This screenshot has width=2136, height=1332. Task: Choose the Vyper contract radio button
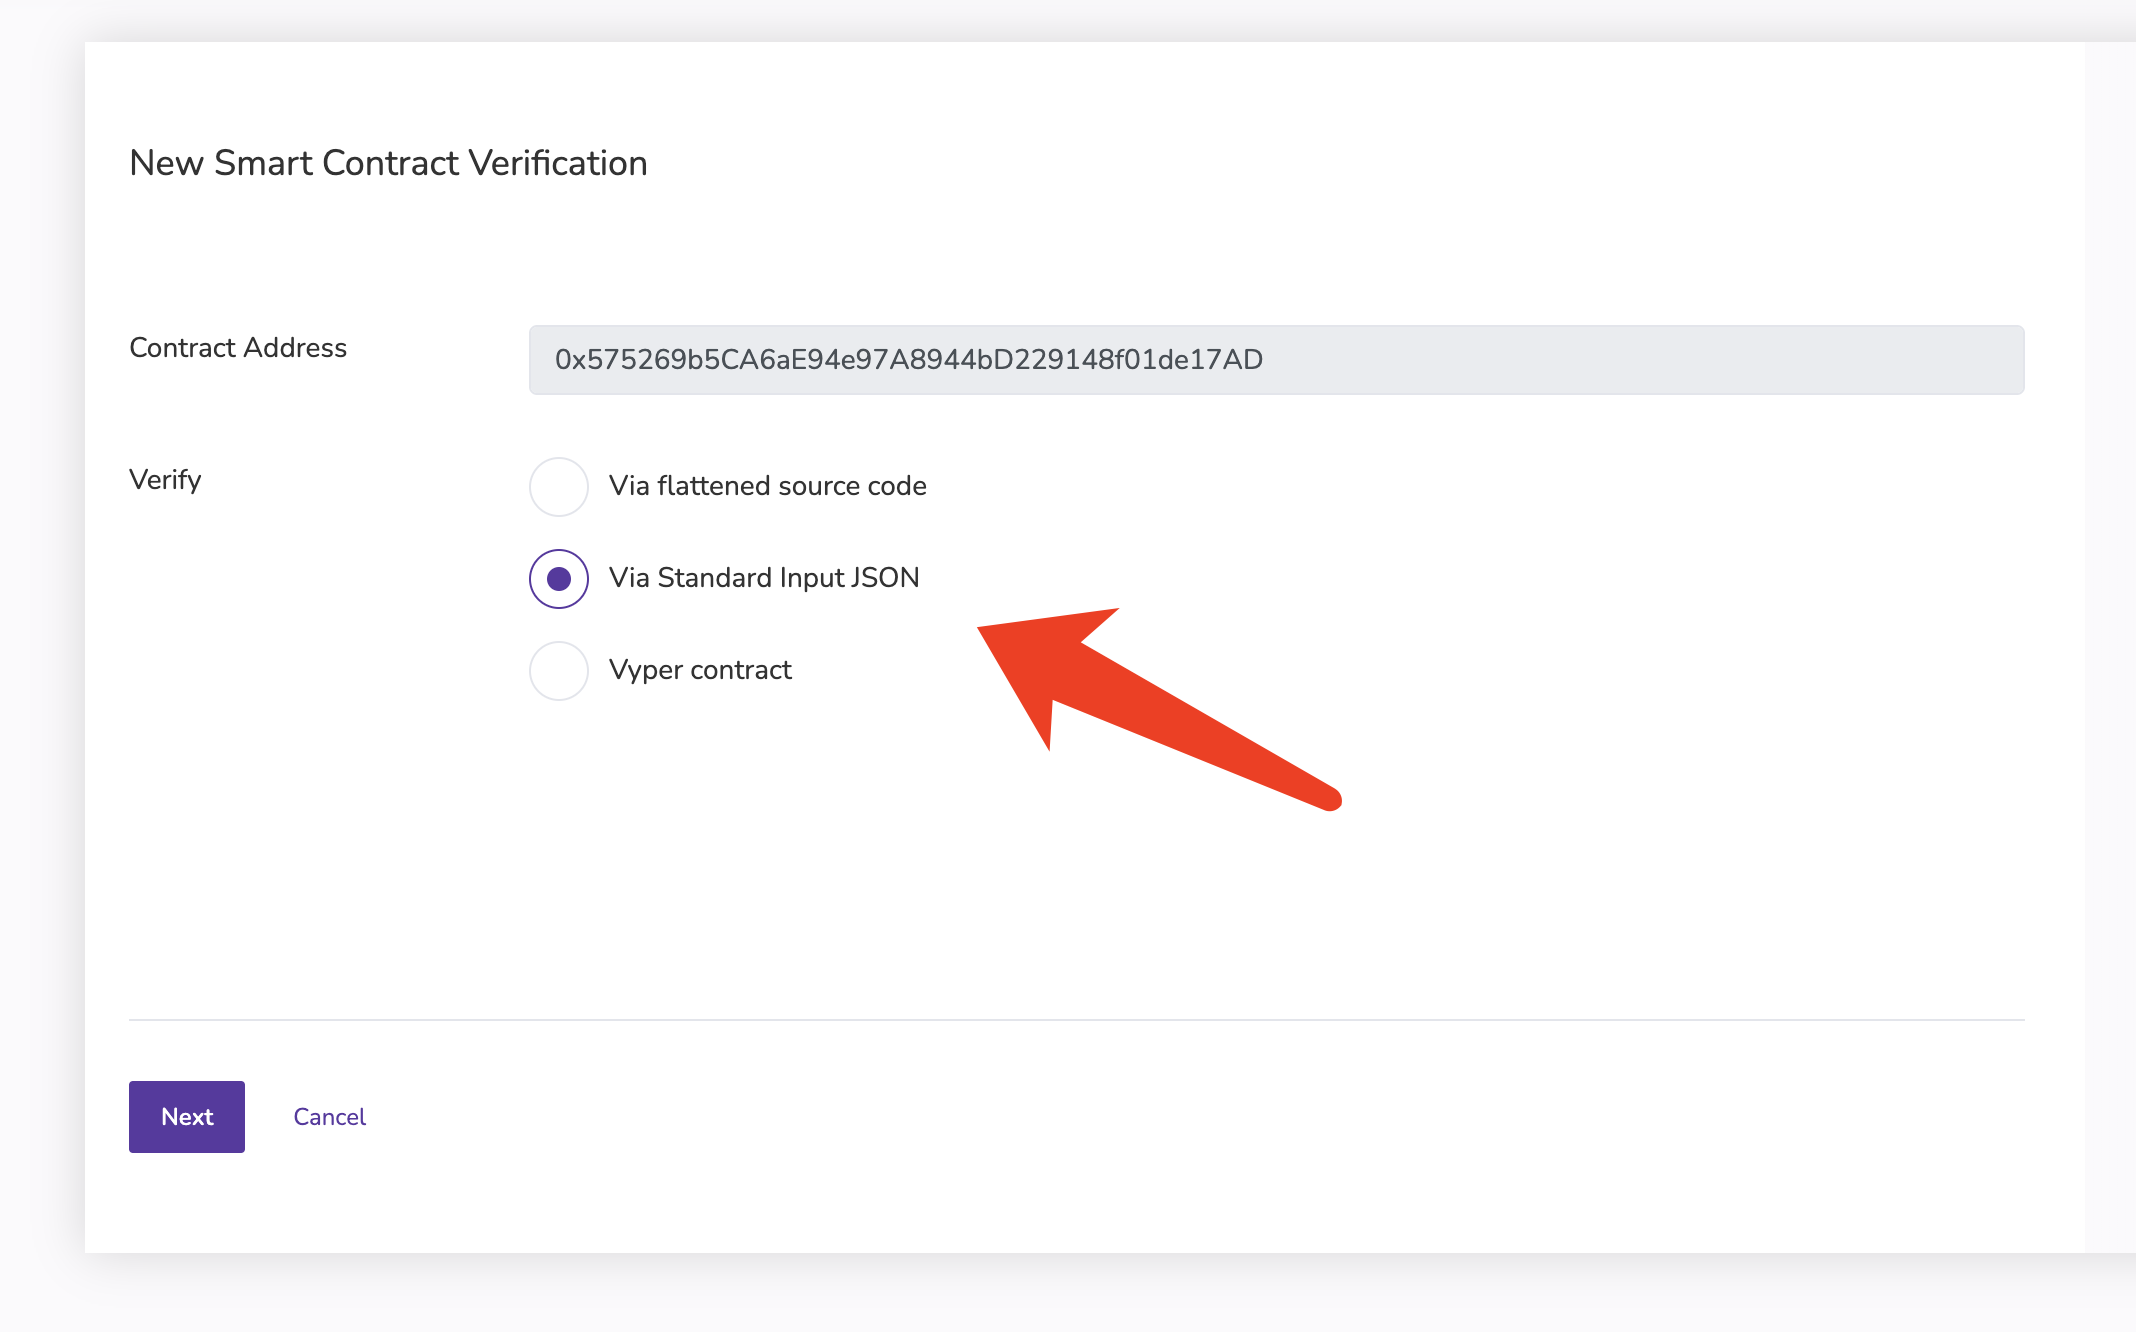point(558,671)
